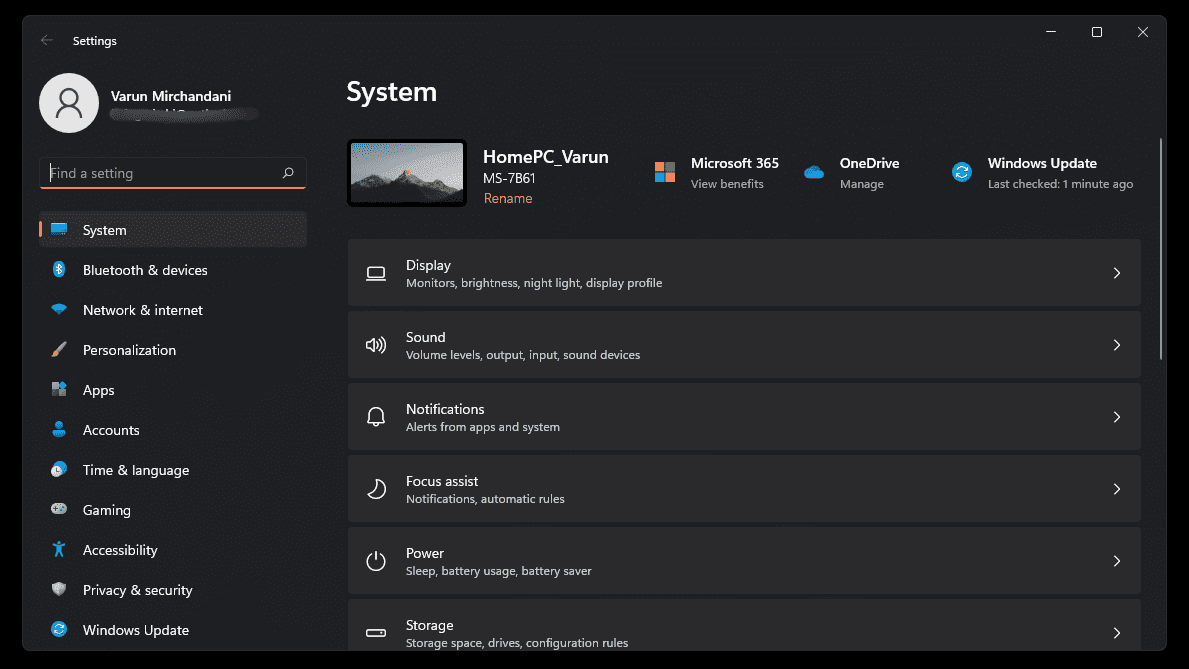Click the Find a setting search box
Screen dimensions: 1189x669
173,173
